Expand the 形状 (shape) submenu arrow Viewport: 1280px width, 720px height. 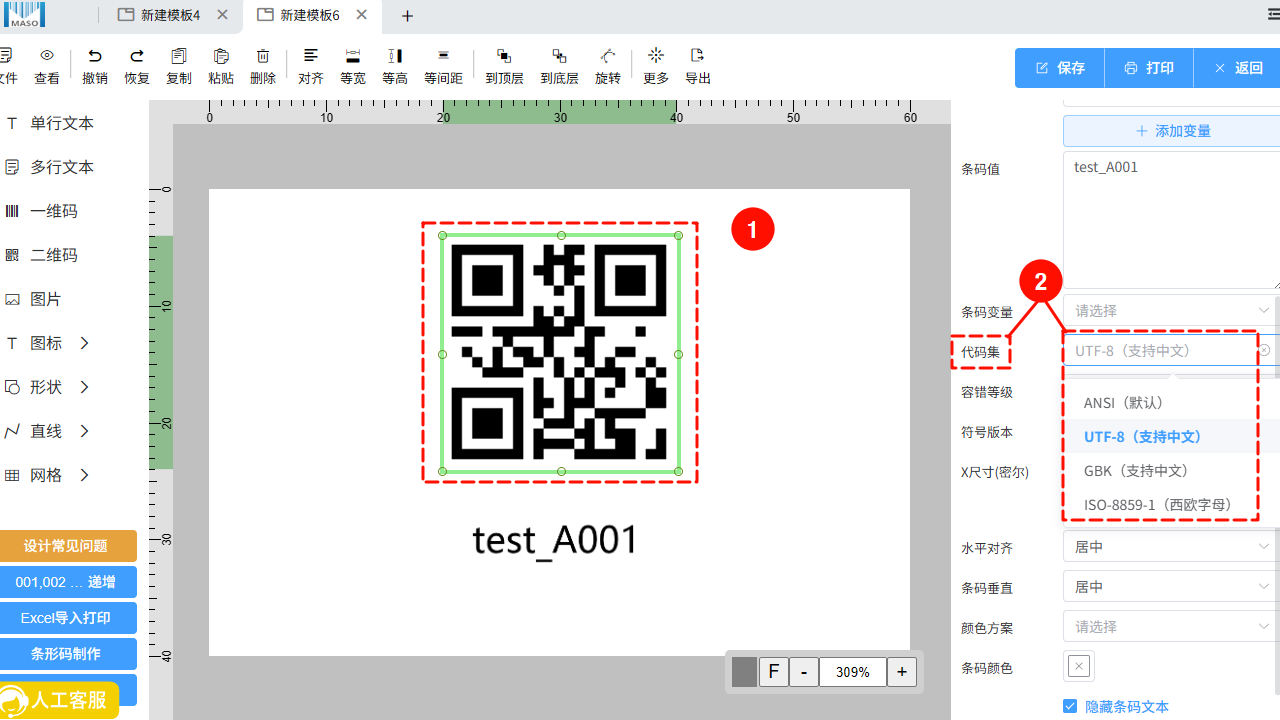[85, 387]
